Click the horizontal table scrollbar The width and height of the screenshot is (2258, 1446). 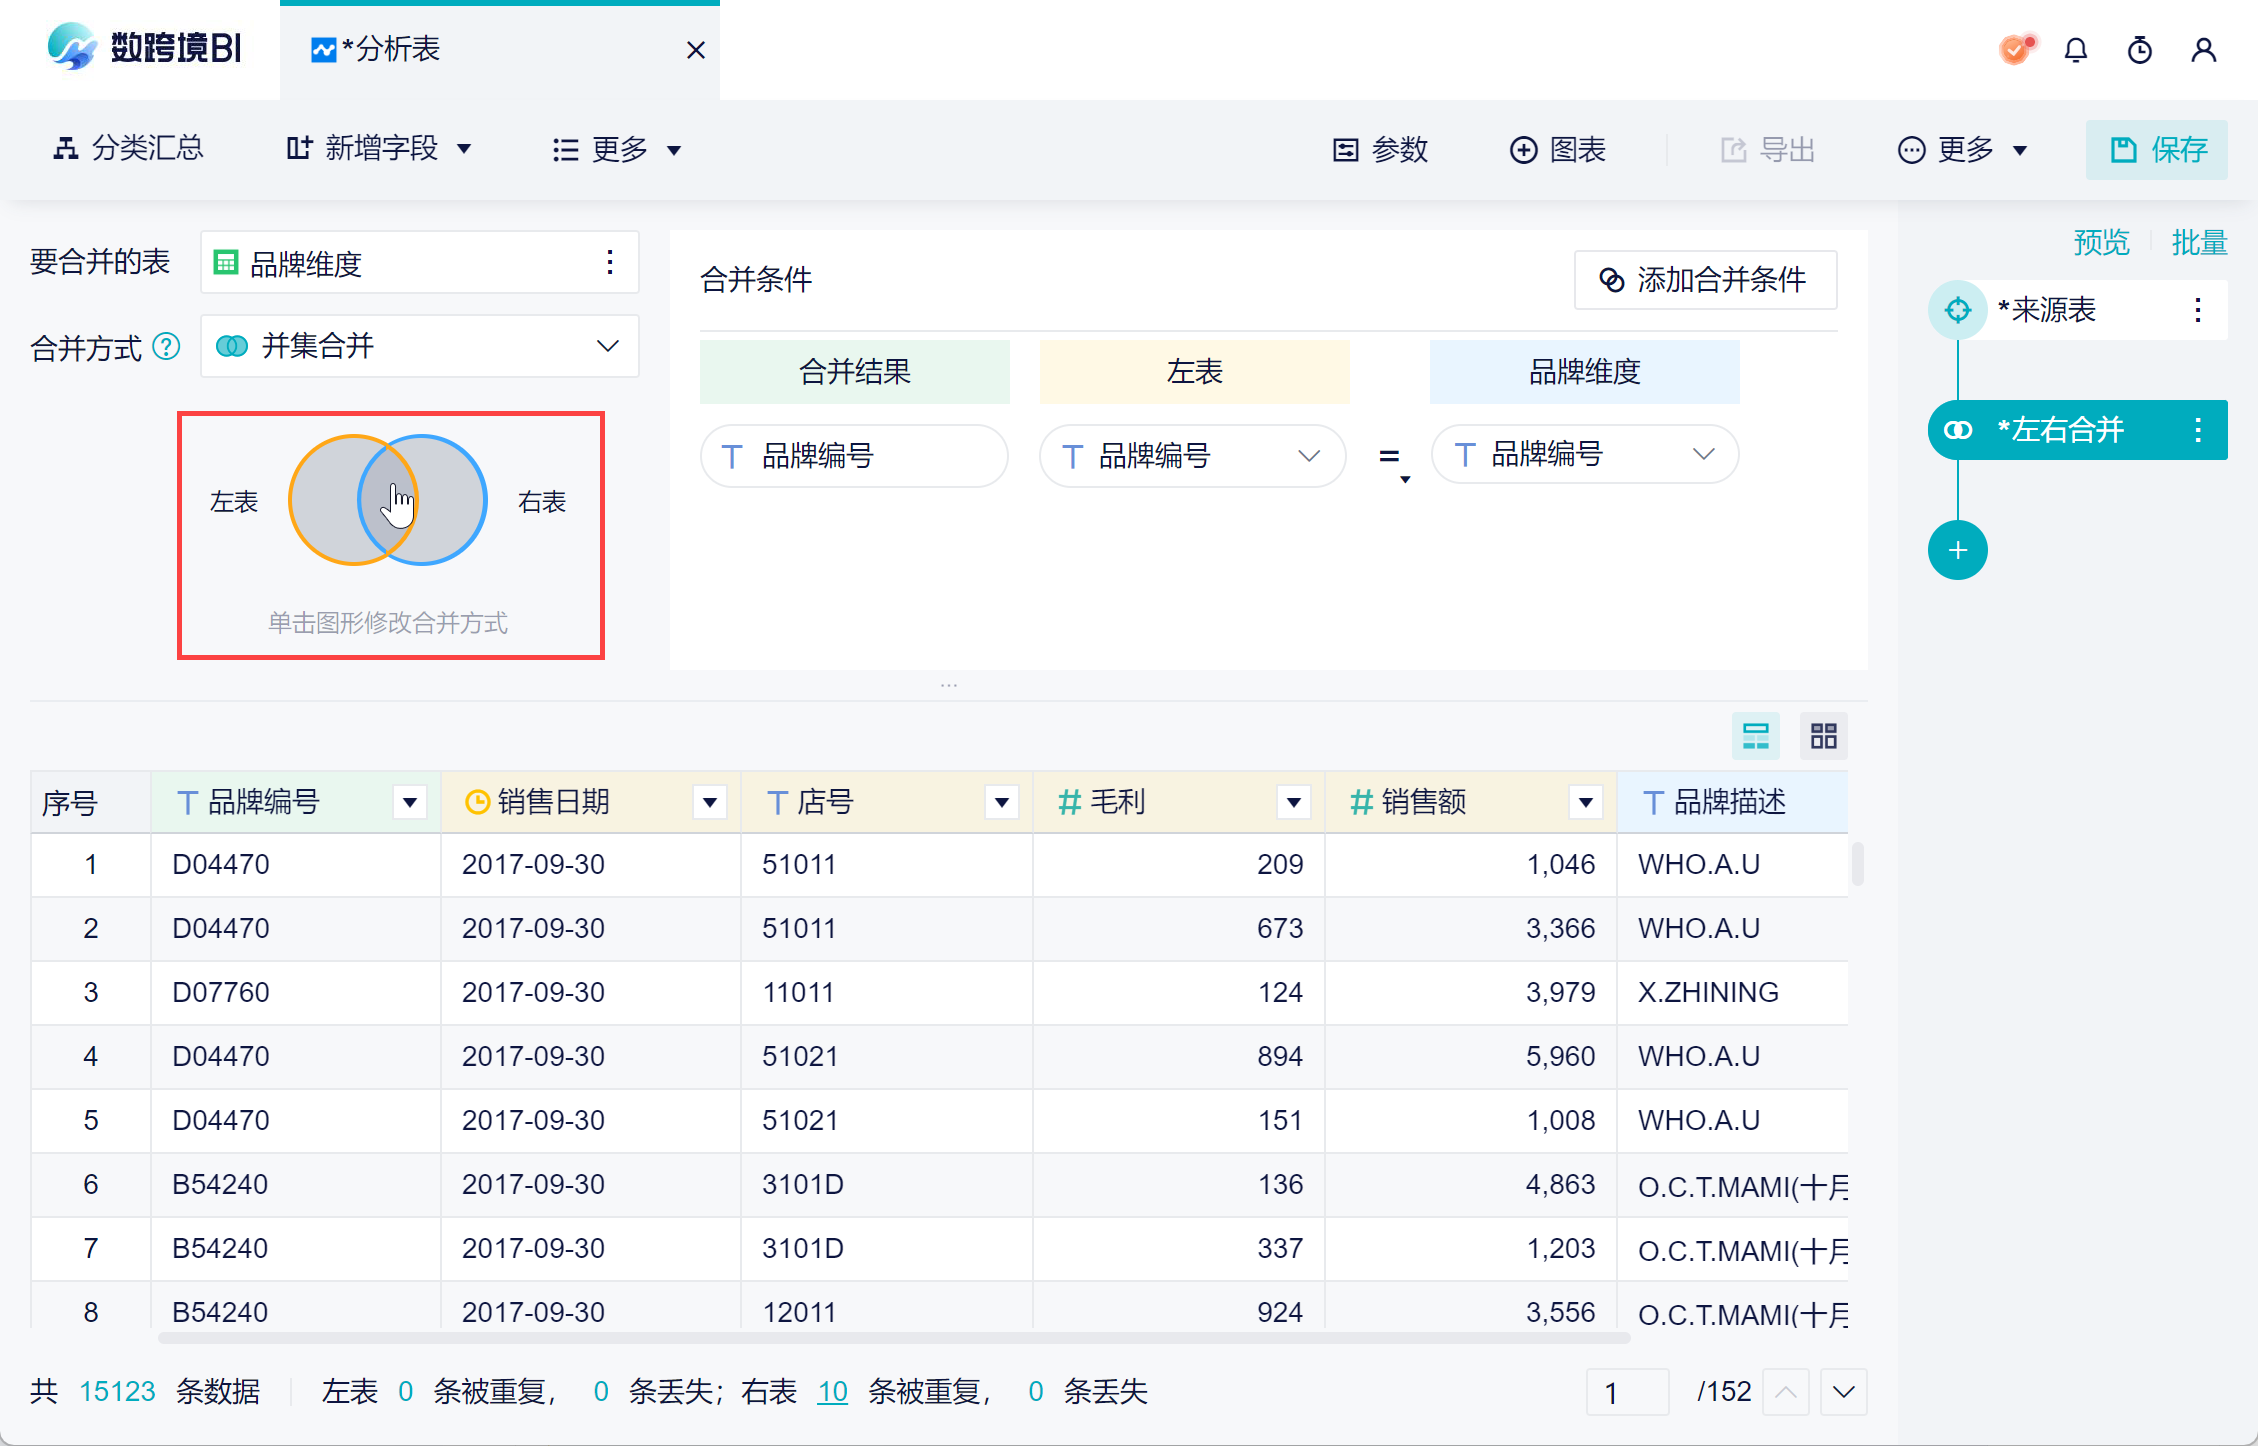[x=894, y=1338]
